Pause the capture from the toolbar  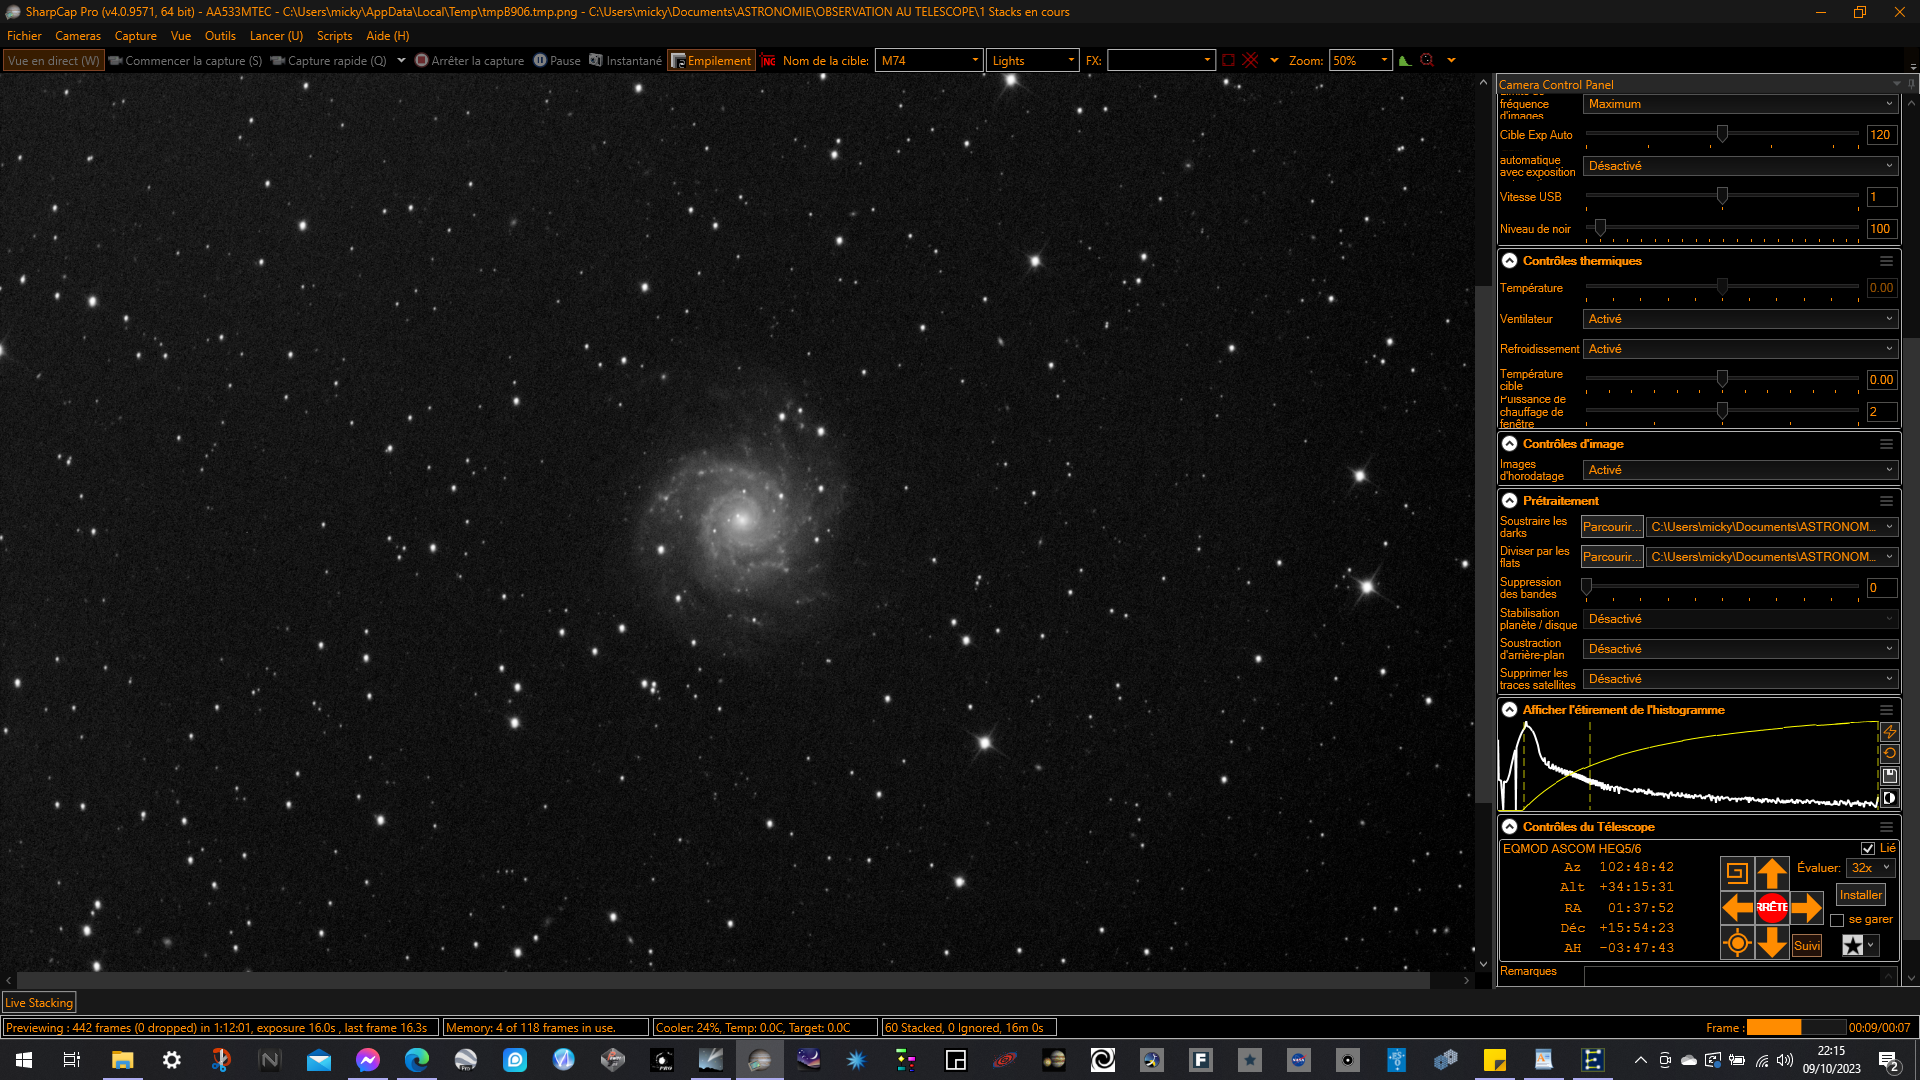[x=557, y=61]
